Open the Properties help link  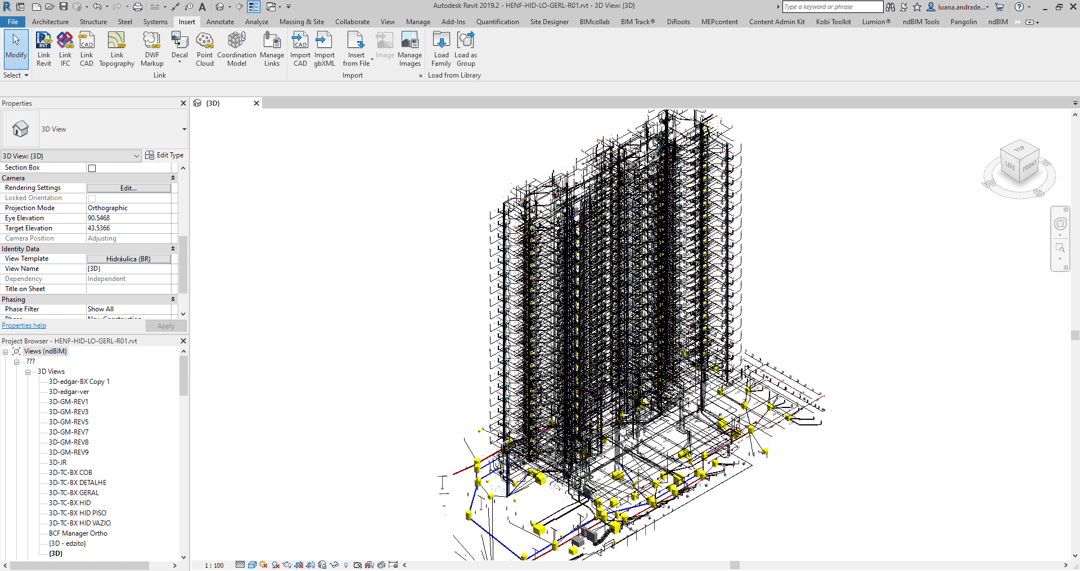(x=23, y=325)
